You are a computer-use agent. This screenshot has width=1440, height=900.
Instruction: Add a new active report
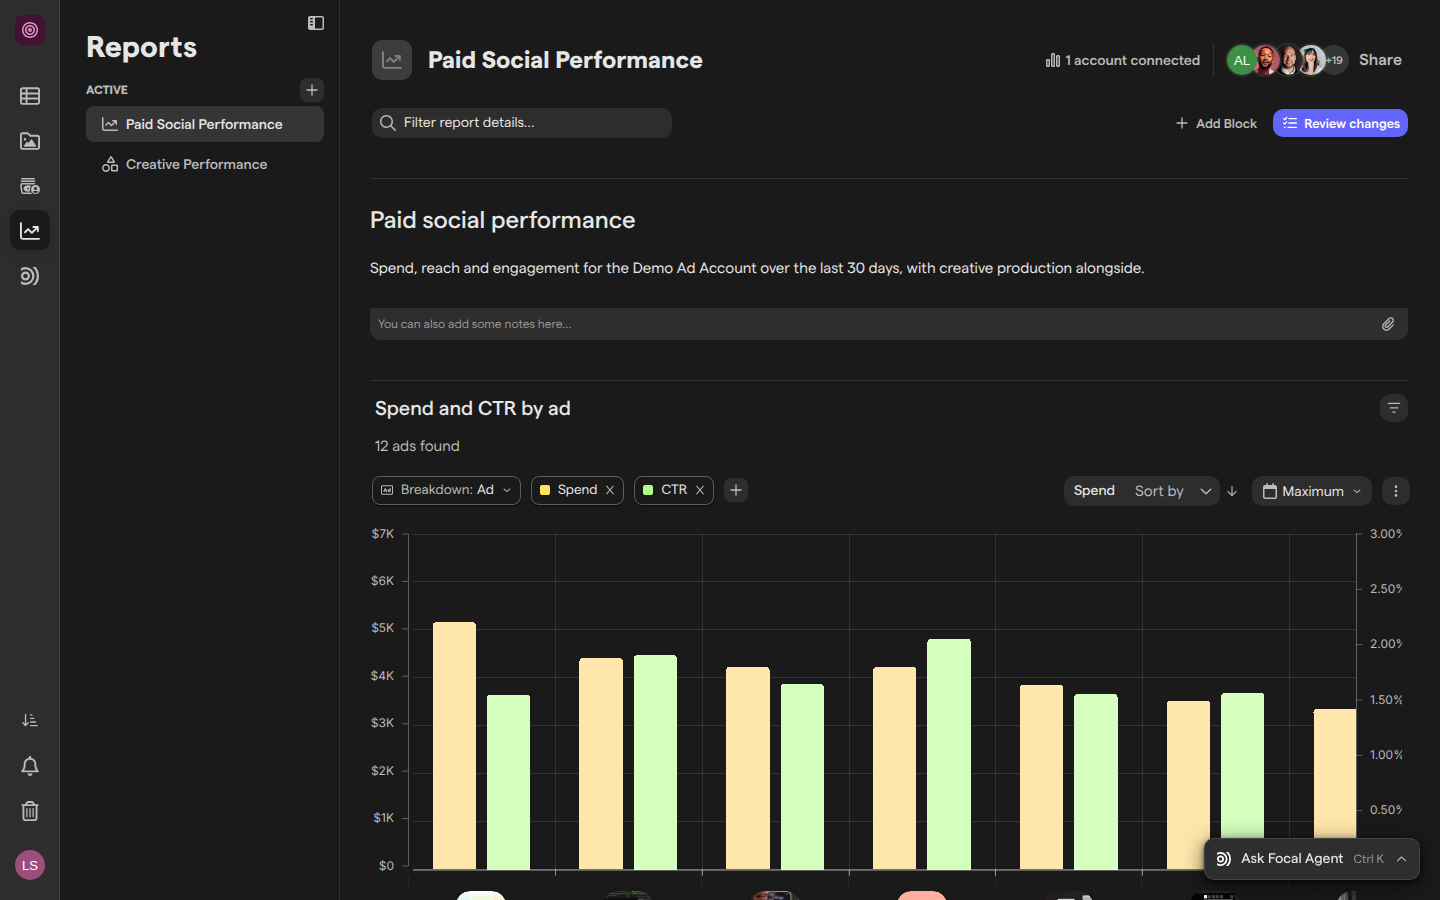coord(312,90)
